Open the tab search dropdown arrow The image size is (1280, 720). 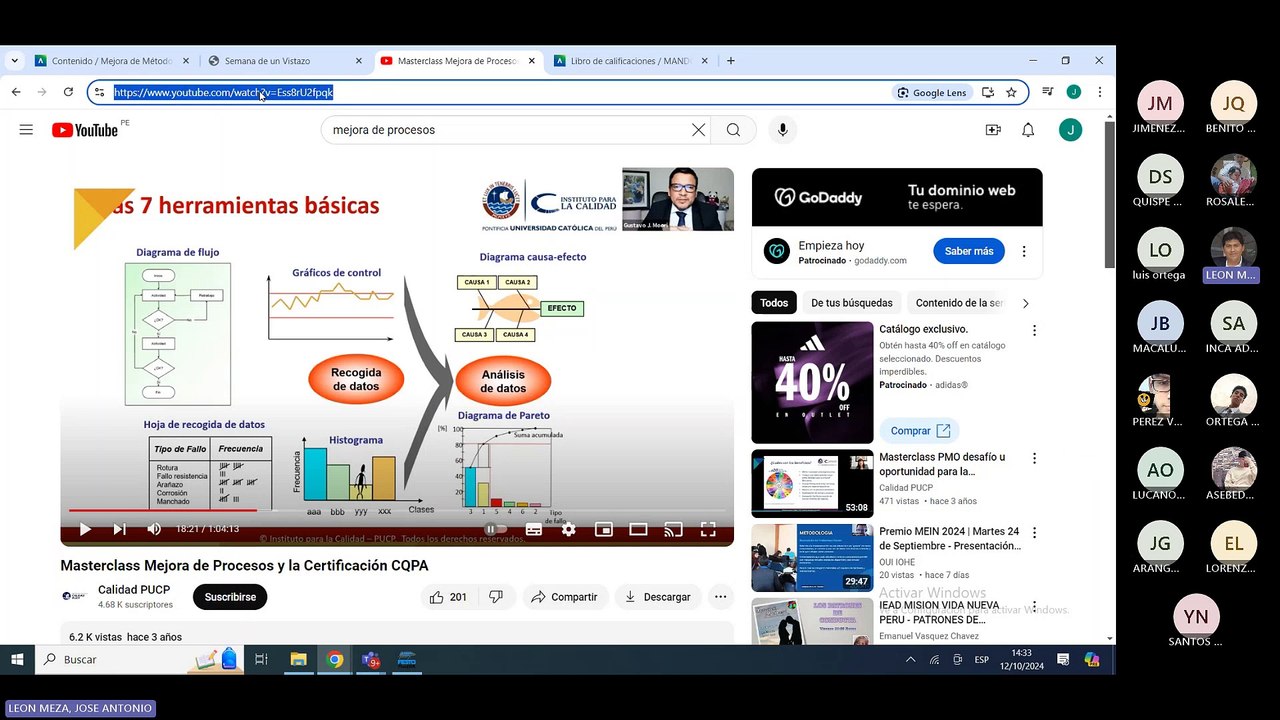[x=14, y=61]
